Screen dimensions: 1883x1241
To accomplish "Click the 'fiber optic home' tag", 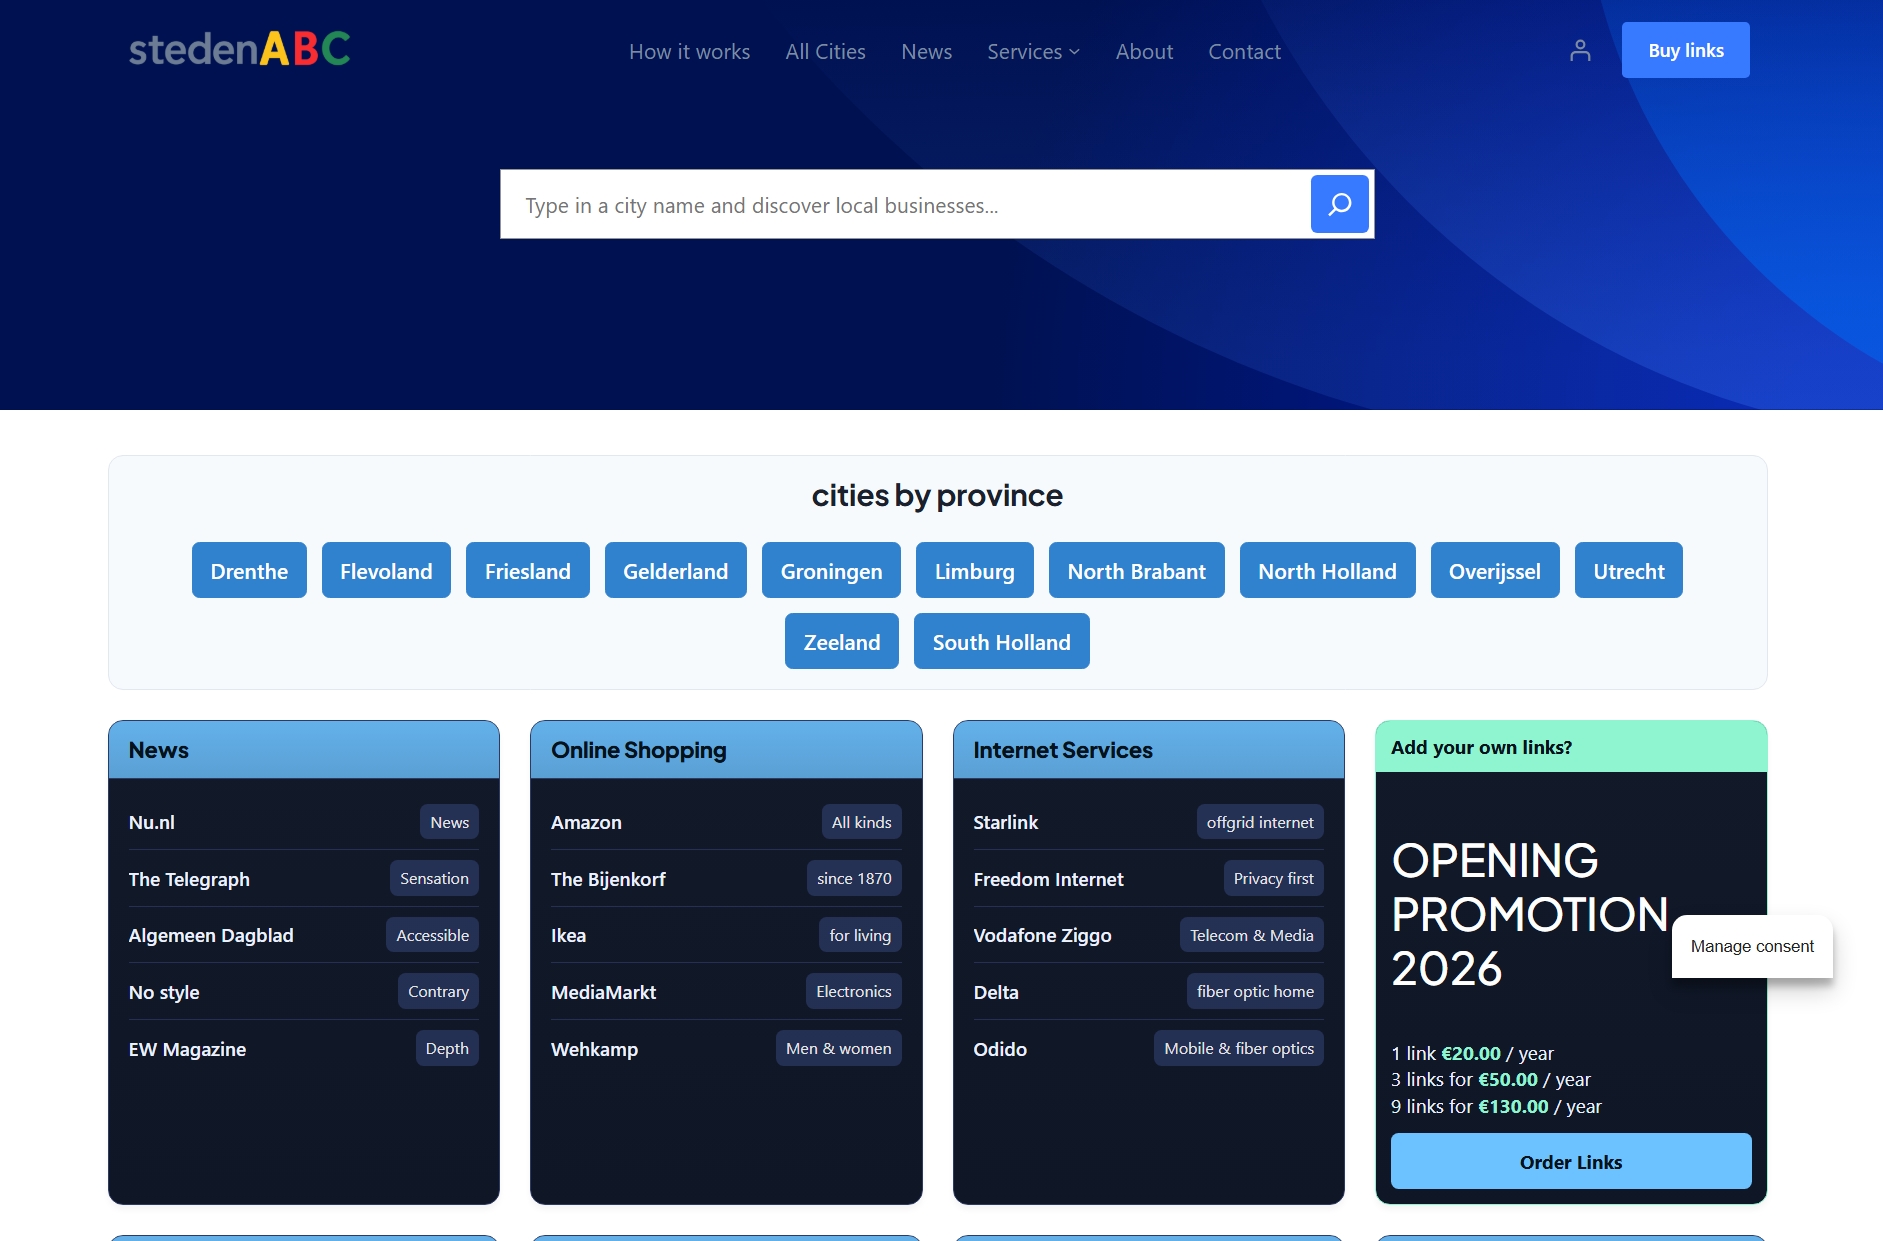I will tap(1255, 991).
